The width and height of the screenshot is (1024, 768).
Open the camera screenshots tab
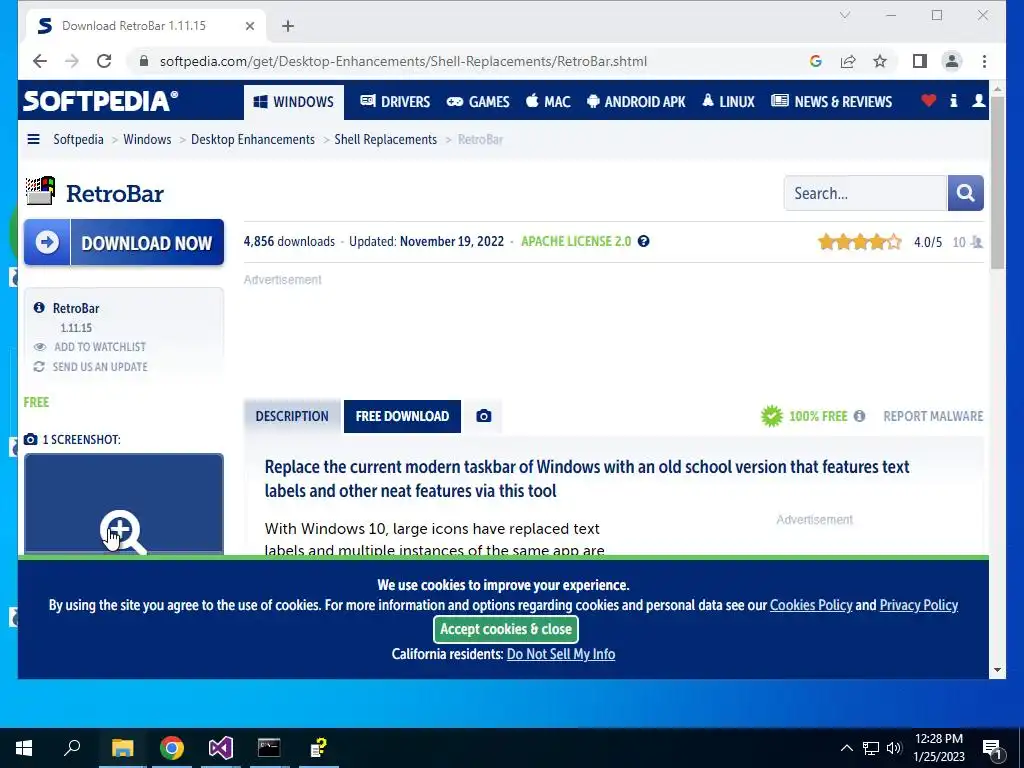coord(483,417)
